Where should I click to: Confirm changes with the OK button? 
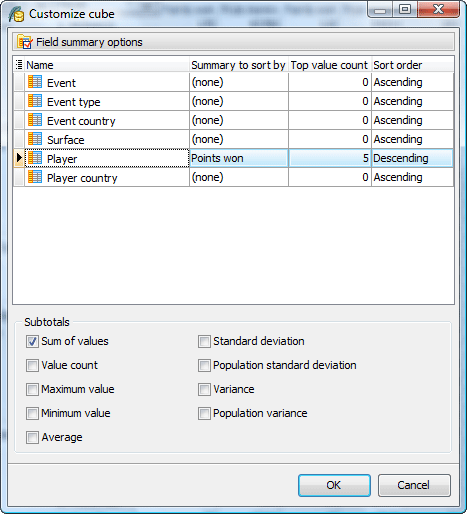click(334, 485)
